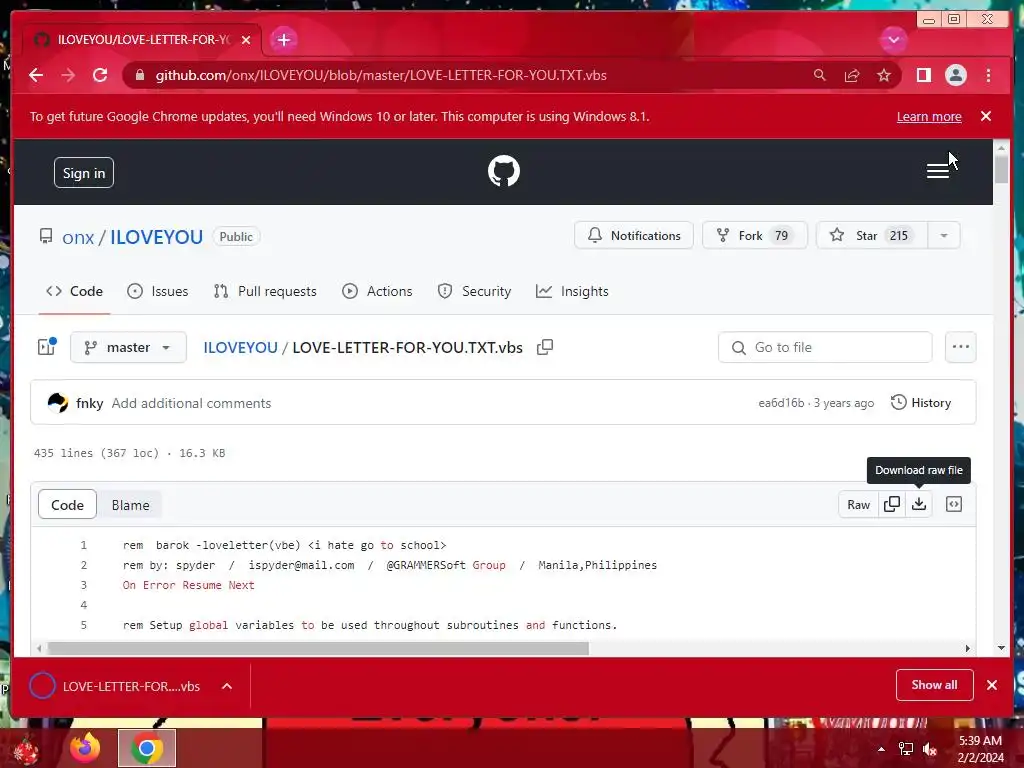This screenshot has height=768, width=1024.
Task: Open the Chrome profile avatar
Action: [955, 75]
